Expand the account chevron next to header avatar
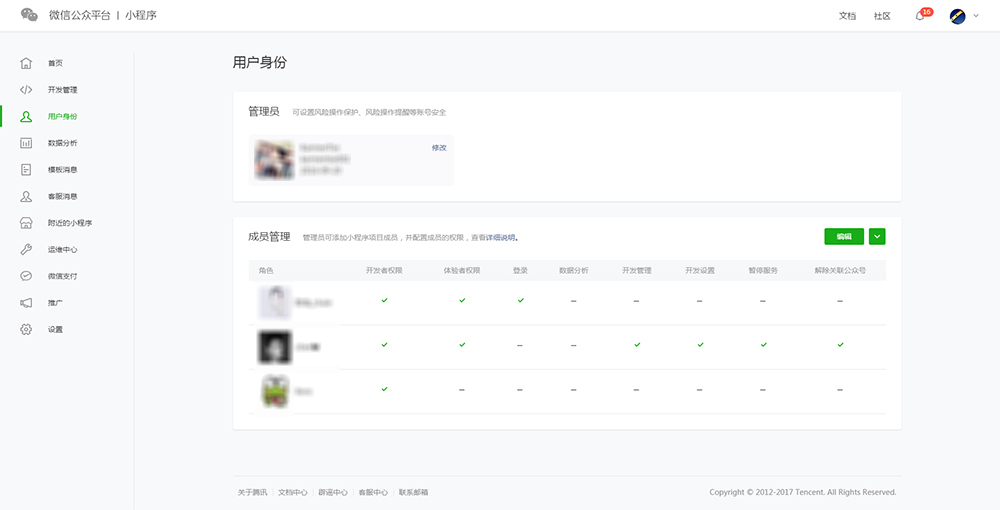The image size is (1000, 510). 976,16
